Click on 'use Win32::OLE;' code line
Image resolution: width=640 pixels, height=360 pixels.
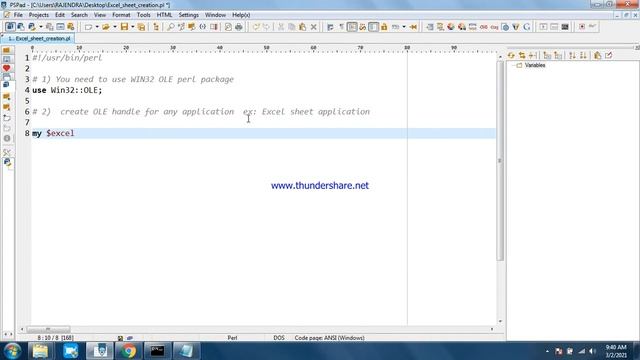(x=67, y=90)
